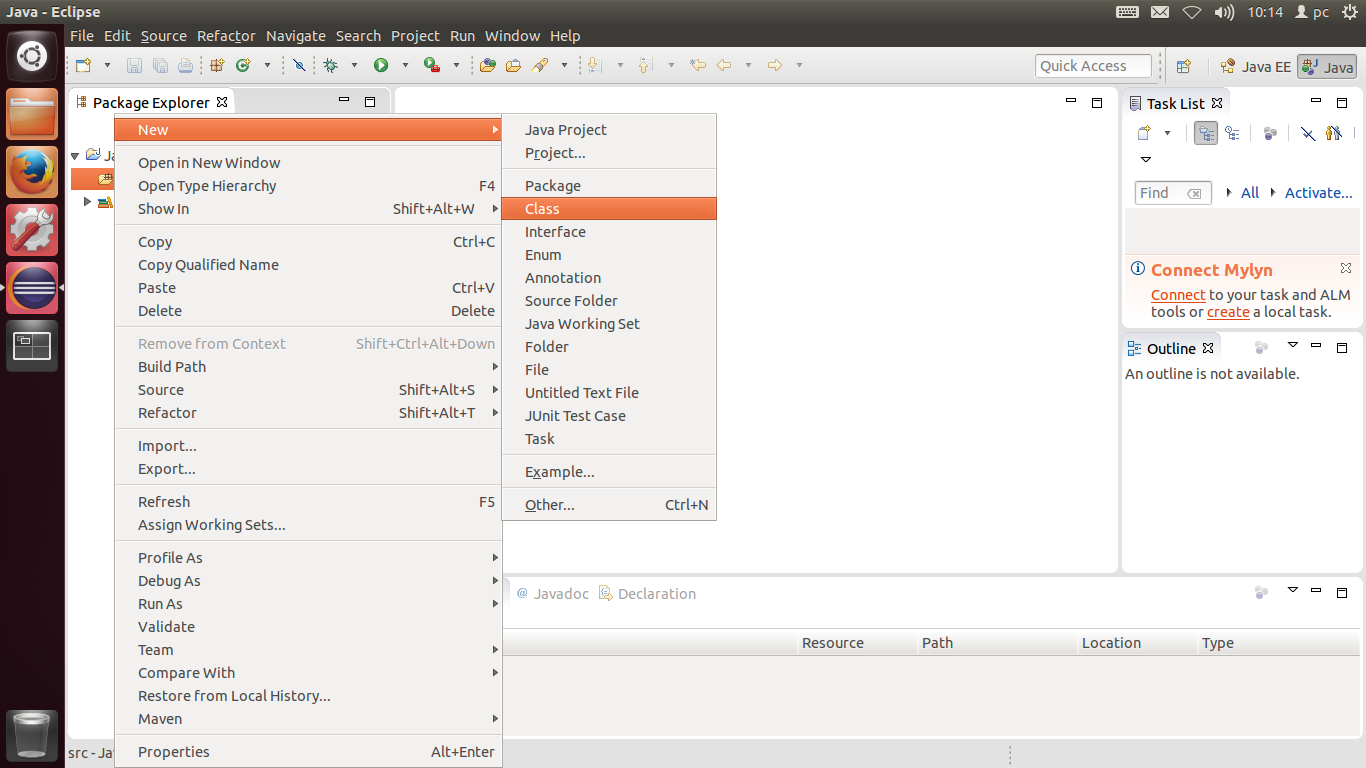Viewport: 1366px width, 768px height.
Task: Choose Package from the New submenu
Action: [x=609, y=186]
